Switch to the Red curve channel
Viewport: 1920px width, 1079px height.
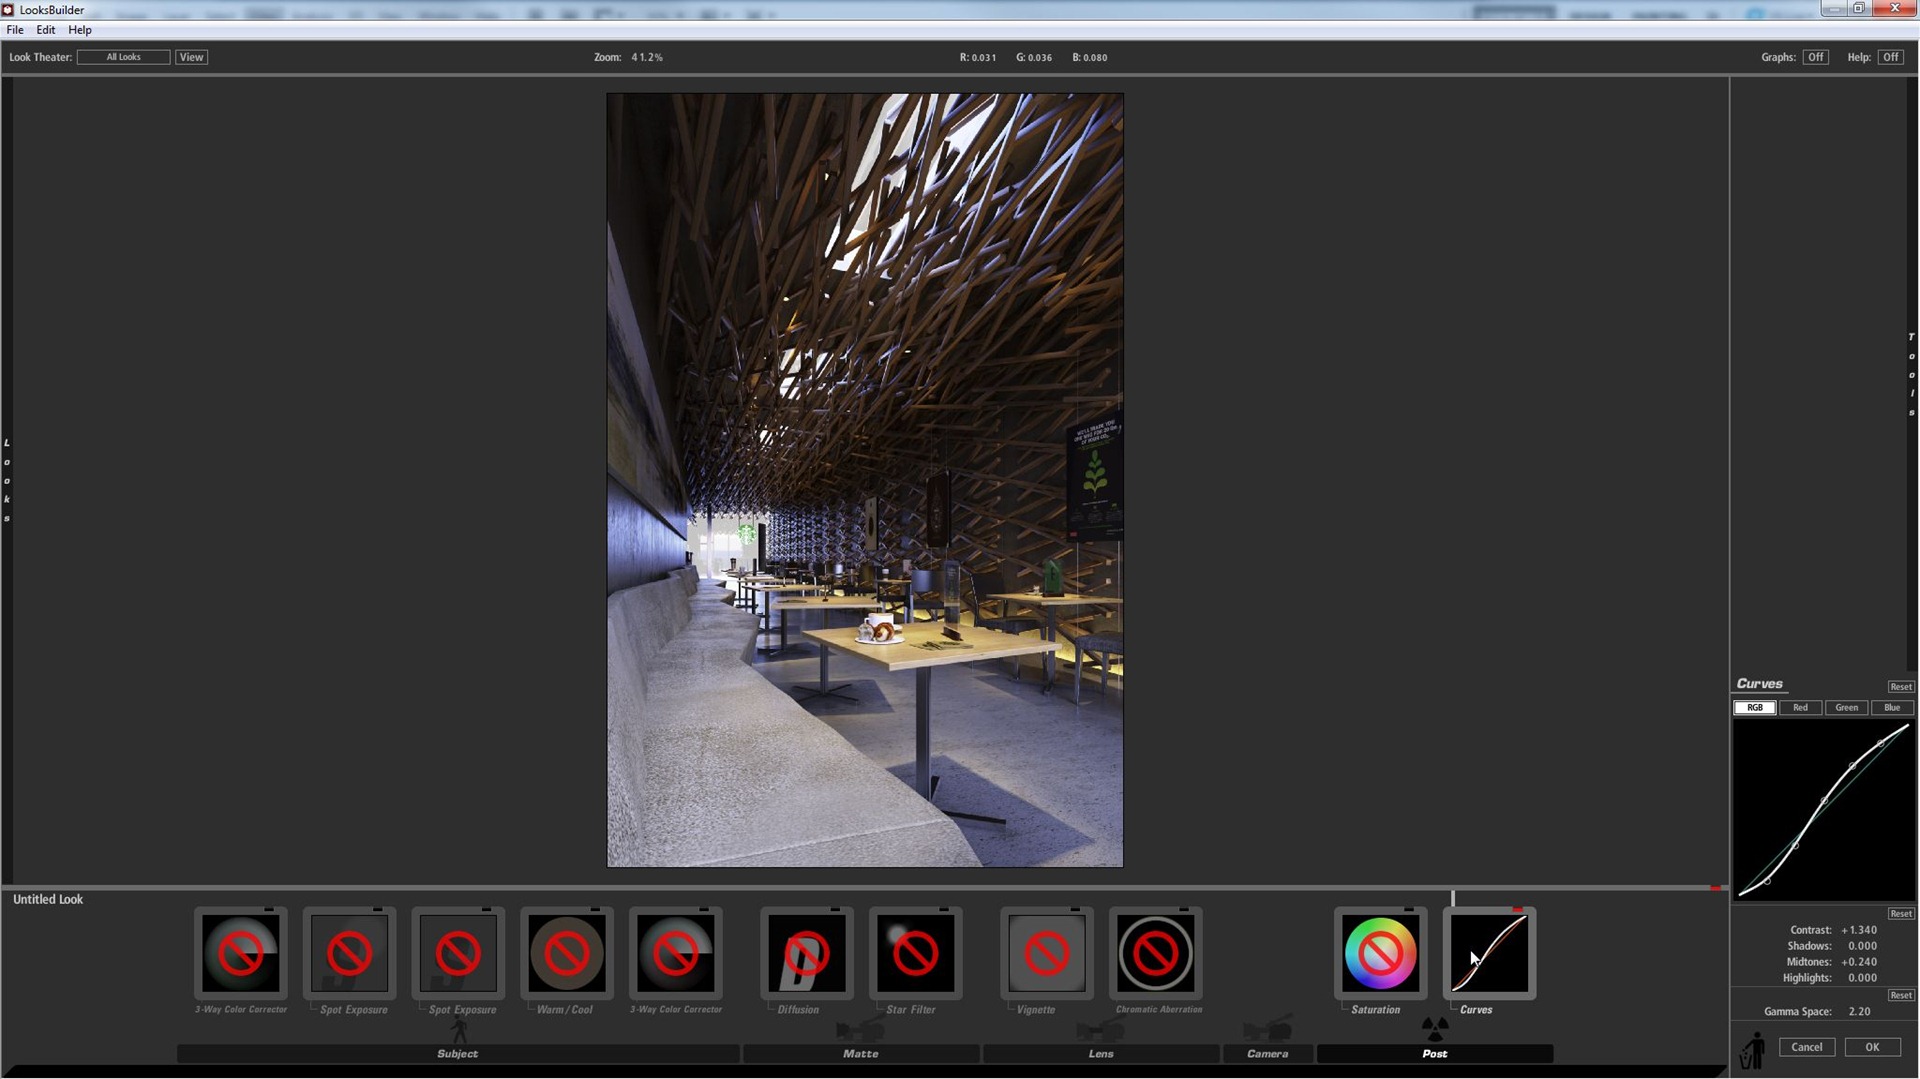1800,708
